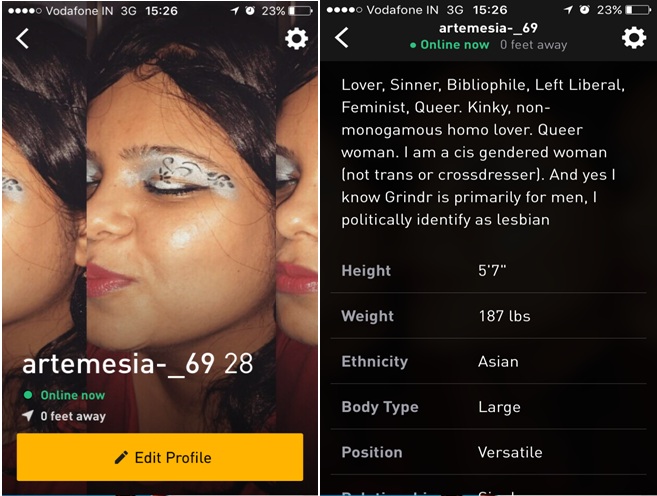Select the Ethnicity row showing Asian
Viewport: 657px width, 496px height.
[489, 361]
